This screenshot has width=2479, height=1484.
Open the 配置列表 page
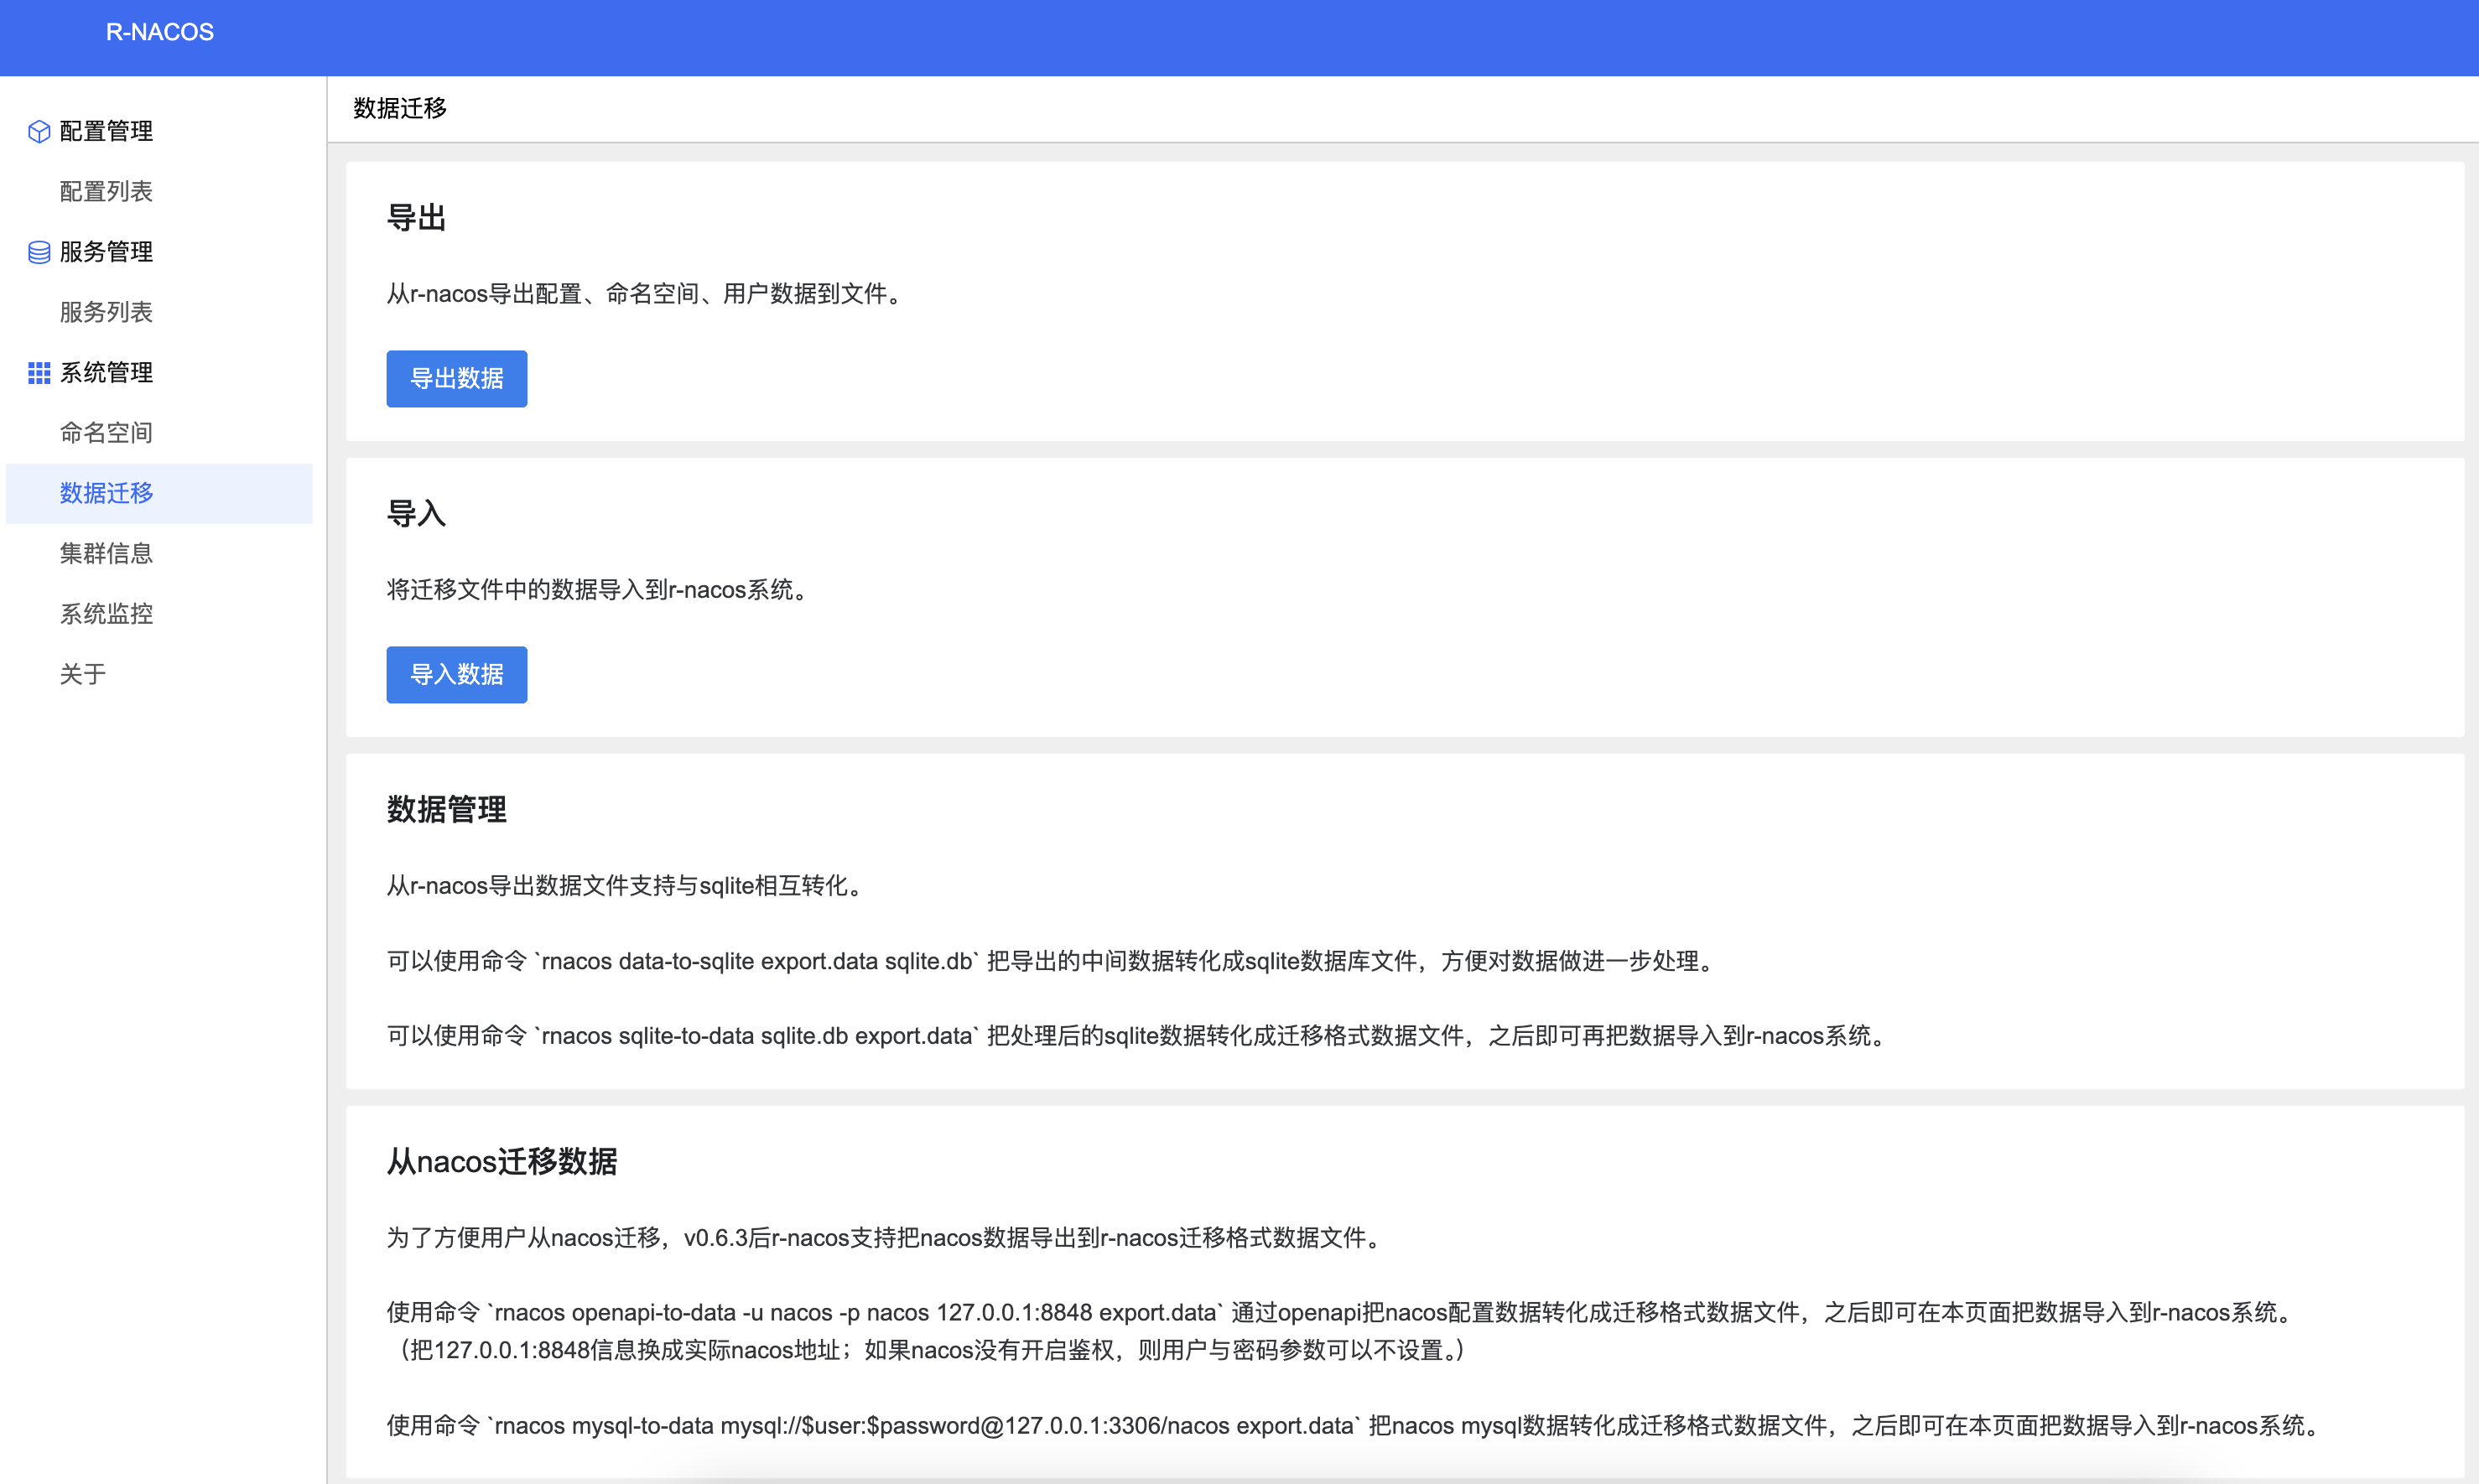click(106, 192)
